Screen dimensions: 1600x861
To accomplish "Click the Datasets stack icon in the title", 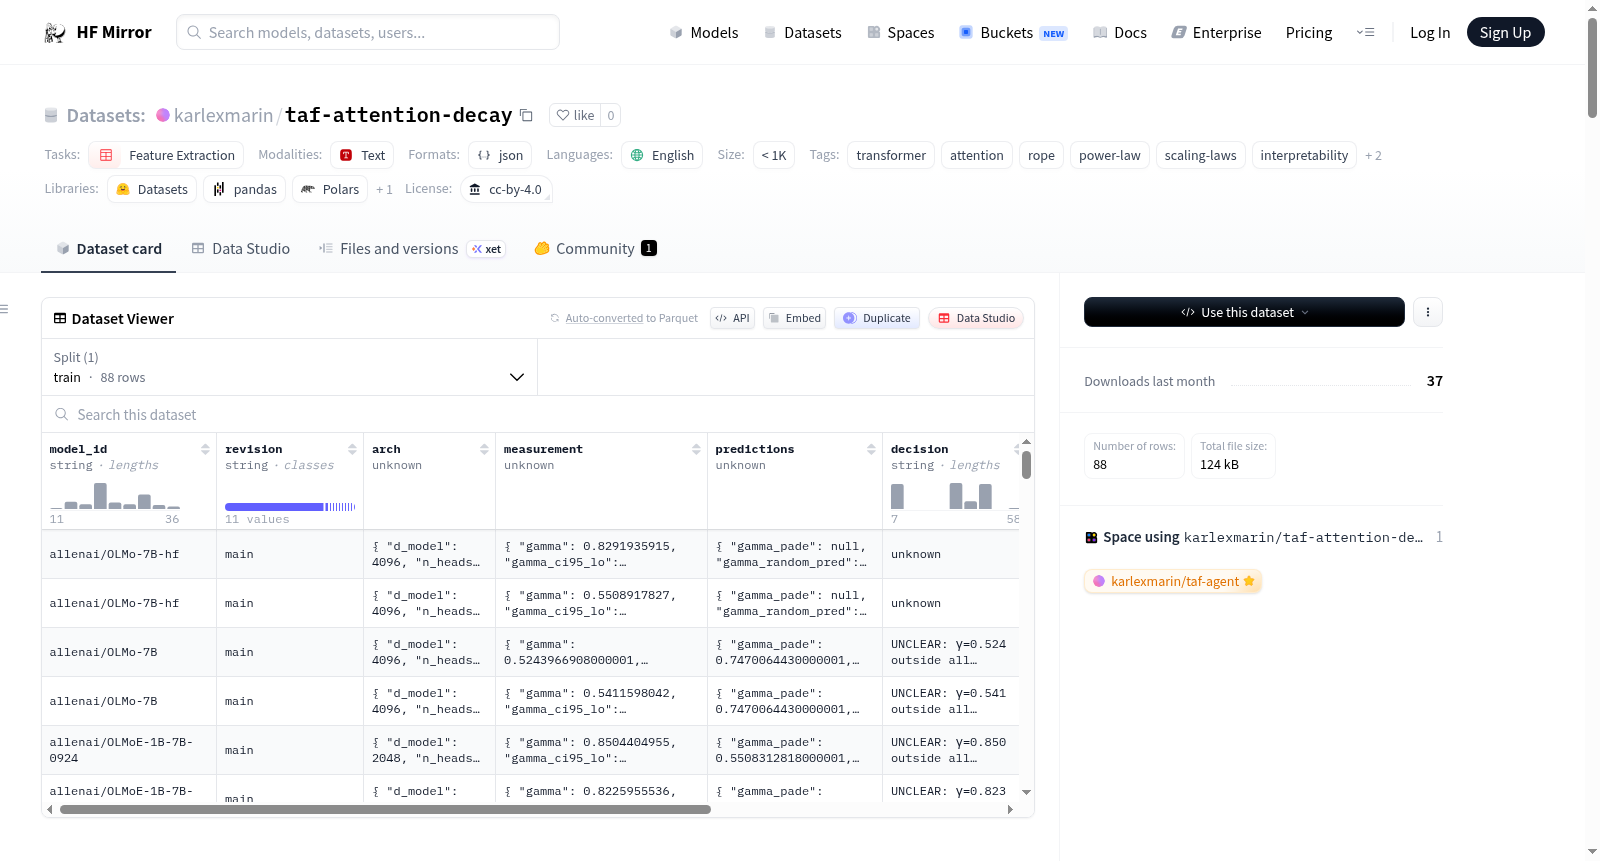I will coord(51,116).
